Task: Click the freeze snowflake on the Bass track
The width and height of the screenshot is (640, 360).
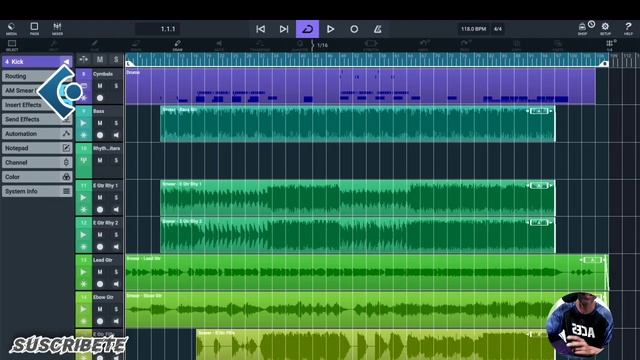Action: click(x=84, y=135)
